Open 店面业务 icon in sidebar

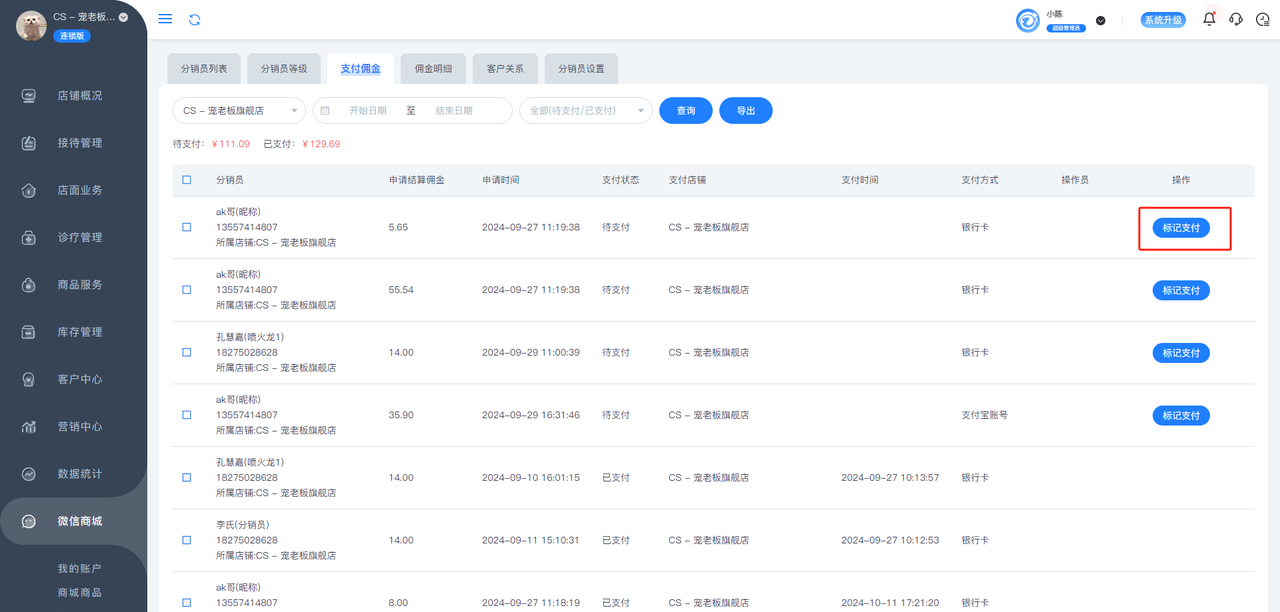click(29, 190)
